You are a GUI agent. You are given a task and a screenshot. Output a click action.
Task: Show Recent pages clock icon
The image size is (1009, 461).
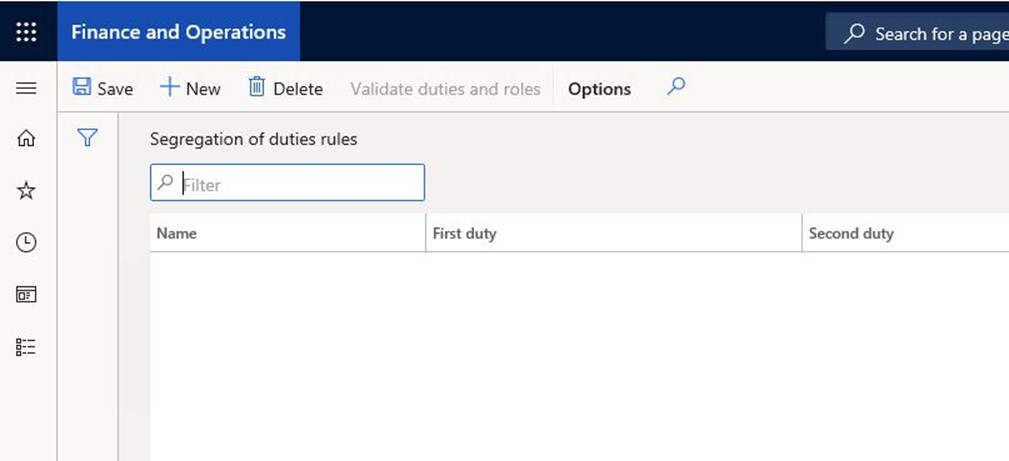[x=26, y=243]
